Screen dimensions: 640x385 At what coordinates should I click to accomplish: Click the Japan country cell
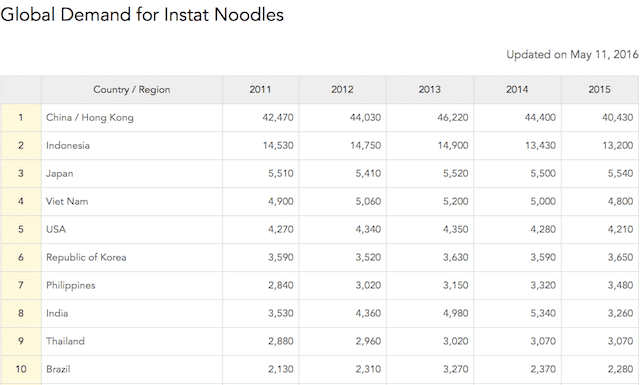click(x=131, y=174)
